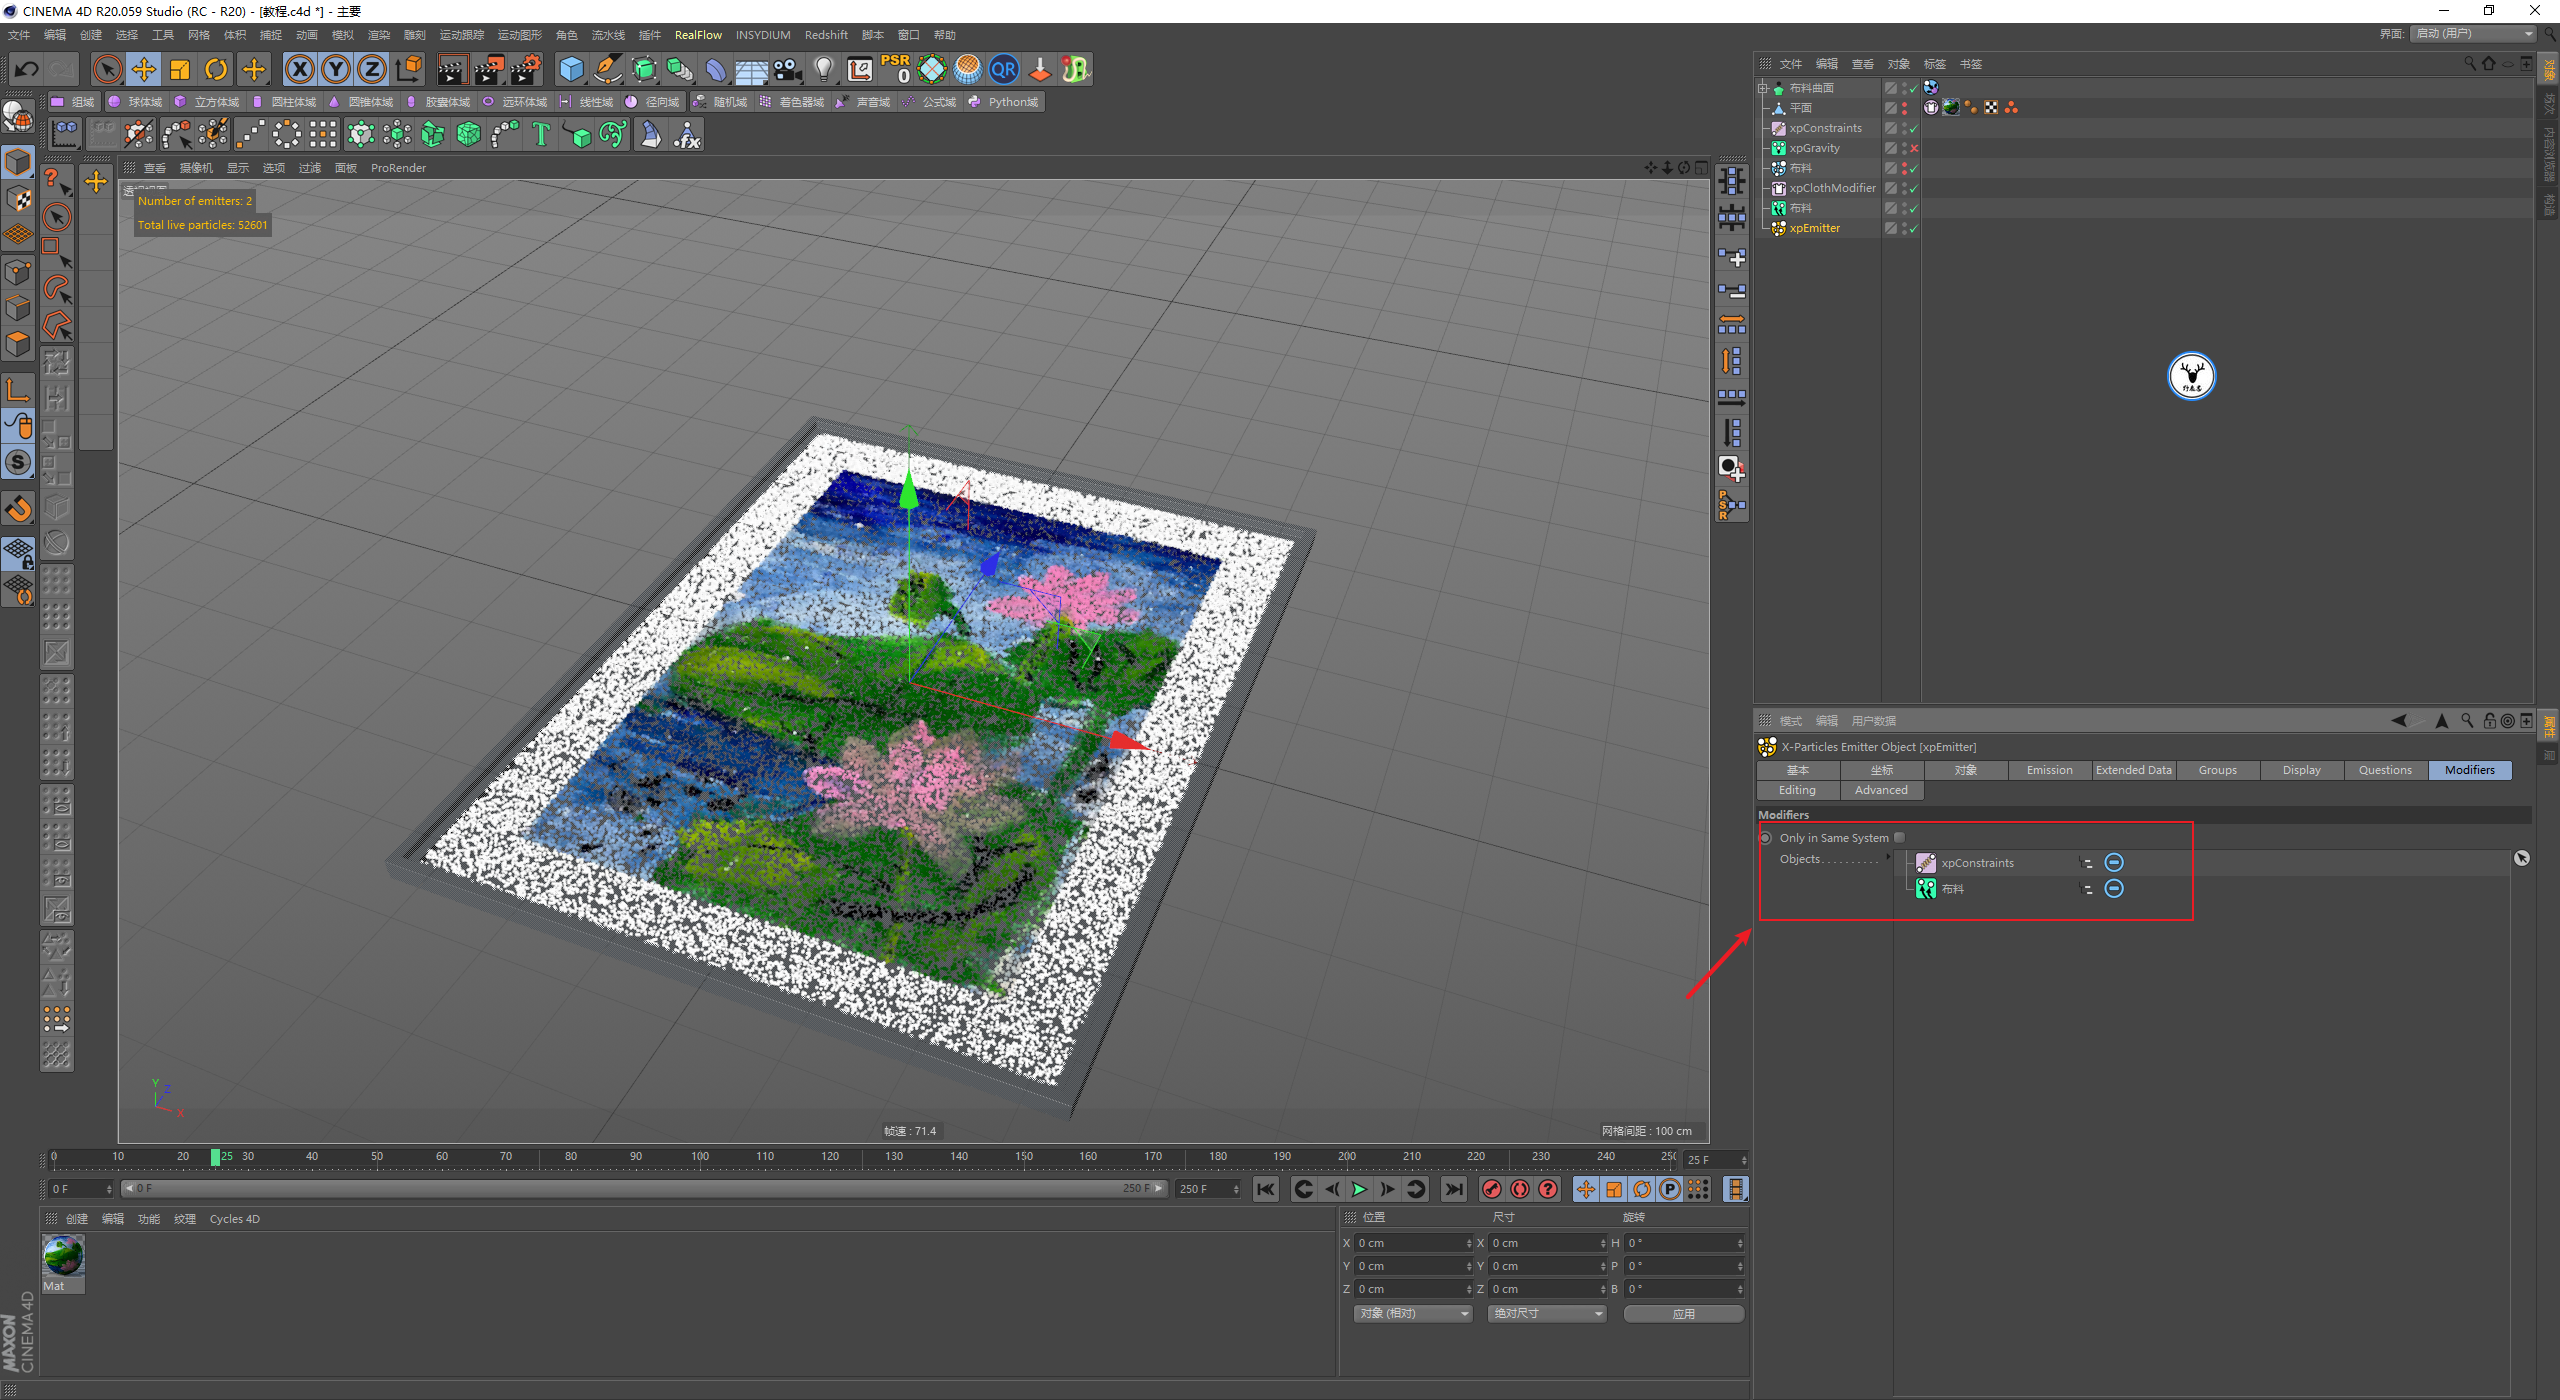The width and height of the screenshot is (2560, 1400).
Task: Remove 布料 from the Objects modifier list
Action: tap(2114, 889)
